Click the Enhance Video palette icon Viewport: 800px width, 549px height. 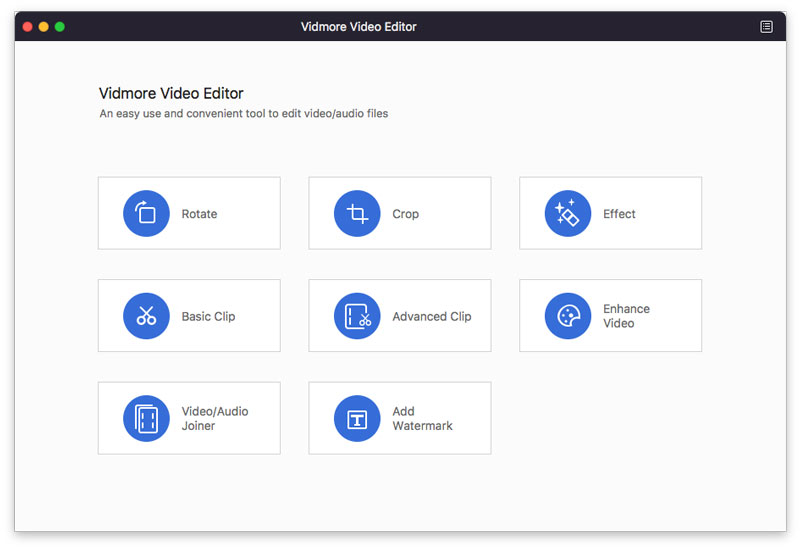pyautogui.click(x=567, y=316)
